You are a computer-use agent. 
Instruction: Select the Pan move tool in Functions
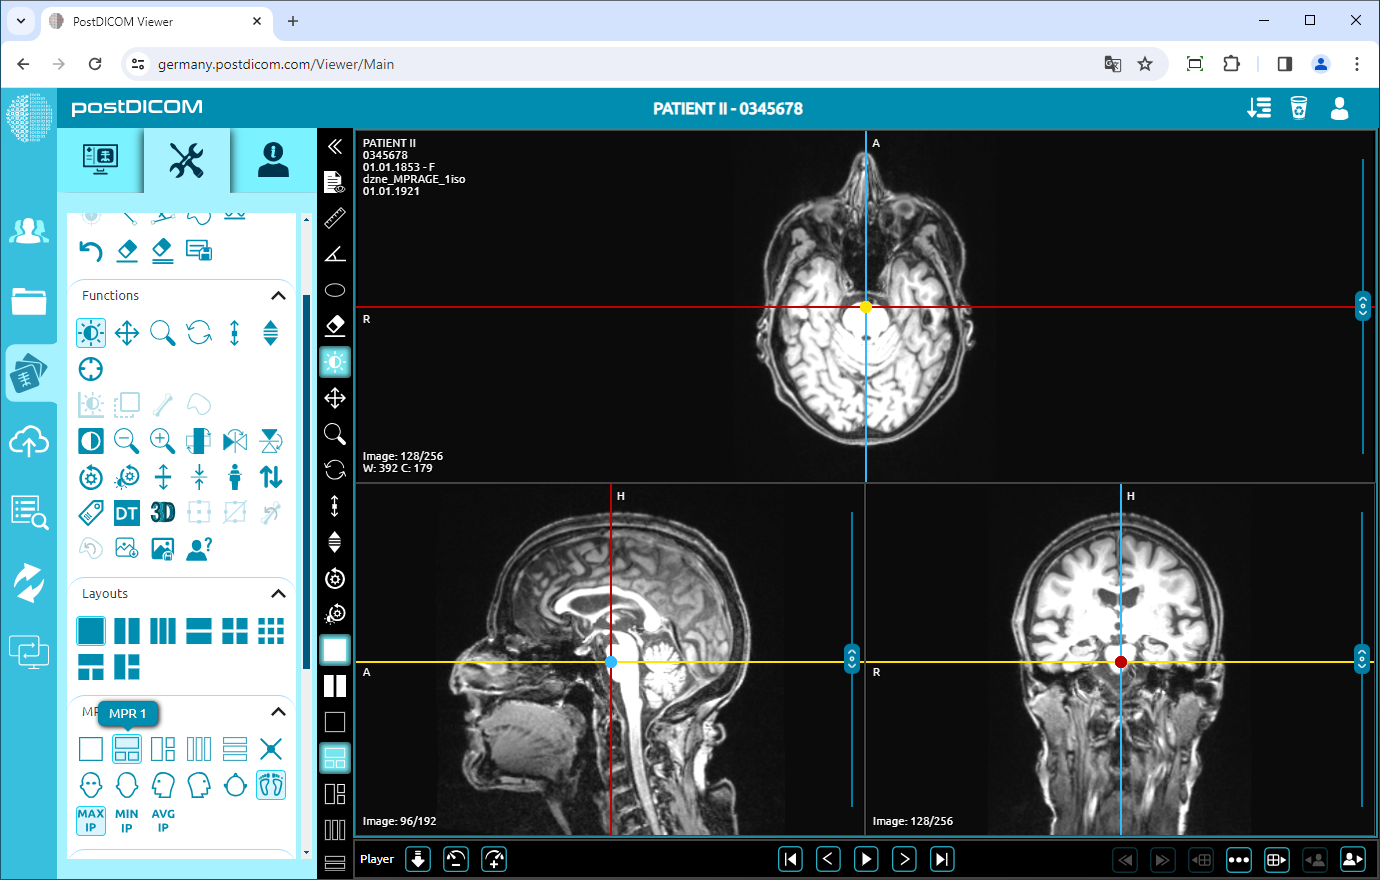click(x=127, y=333)
